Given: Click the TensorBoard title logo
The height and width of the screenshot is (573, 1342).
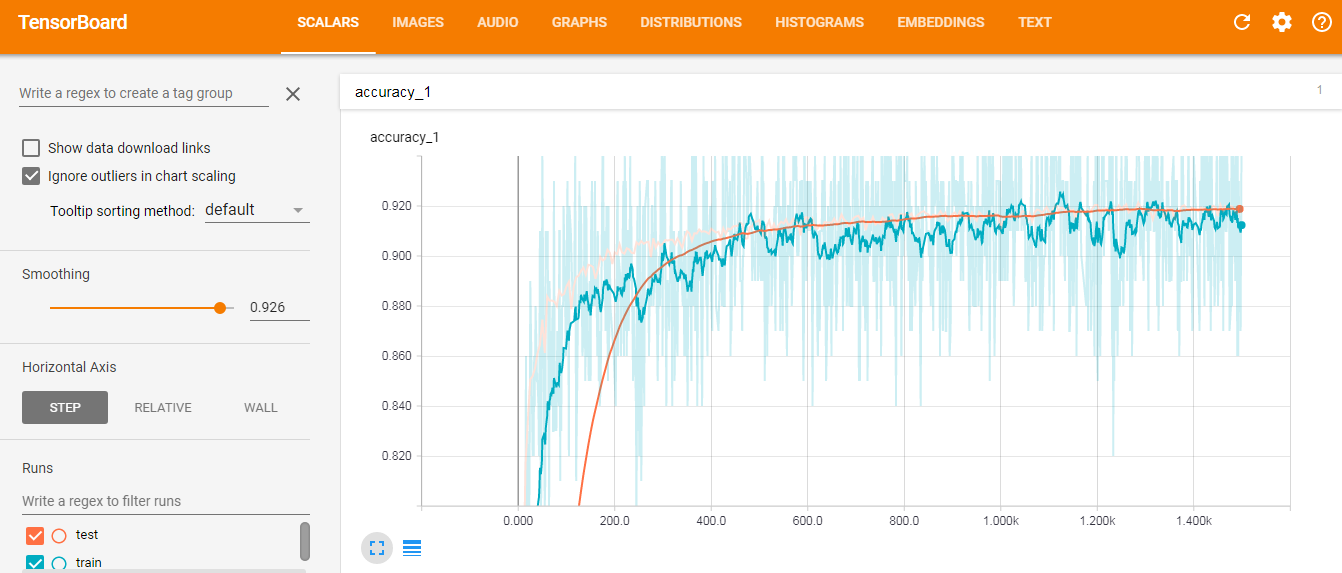Looking at the screenshot, I should click(x=73, y=22).
